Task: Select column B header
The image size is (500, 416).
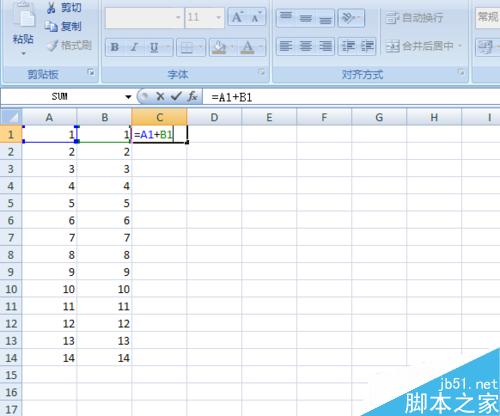Action: click(104, 117)
